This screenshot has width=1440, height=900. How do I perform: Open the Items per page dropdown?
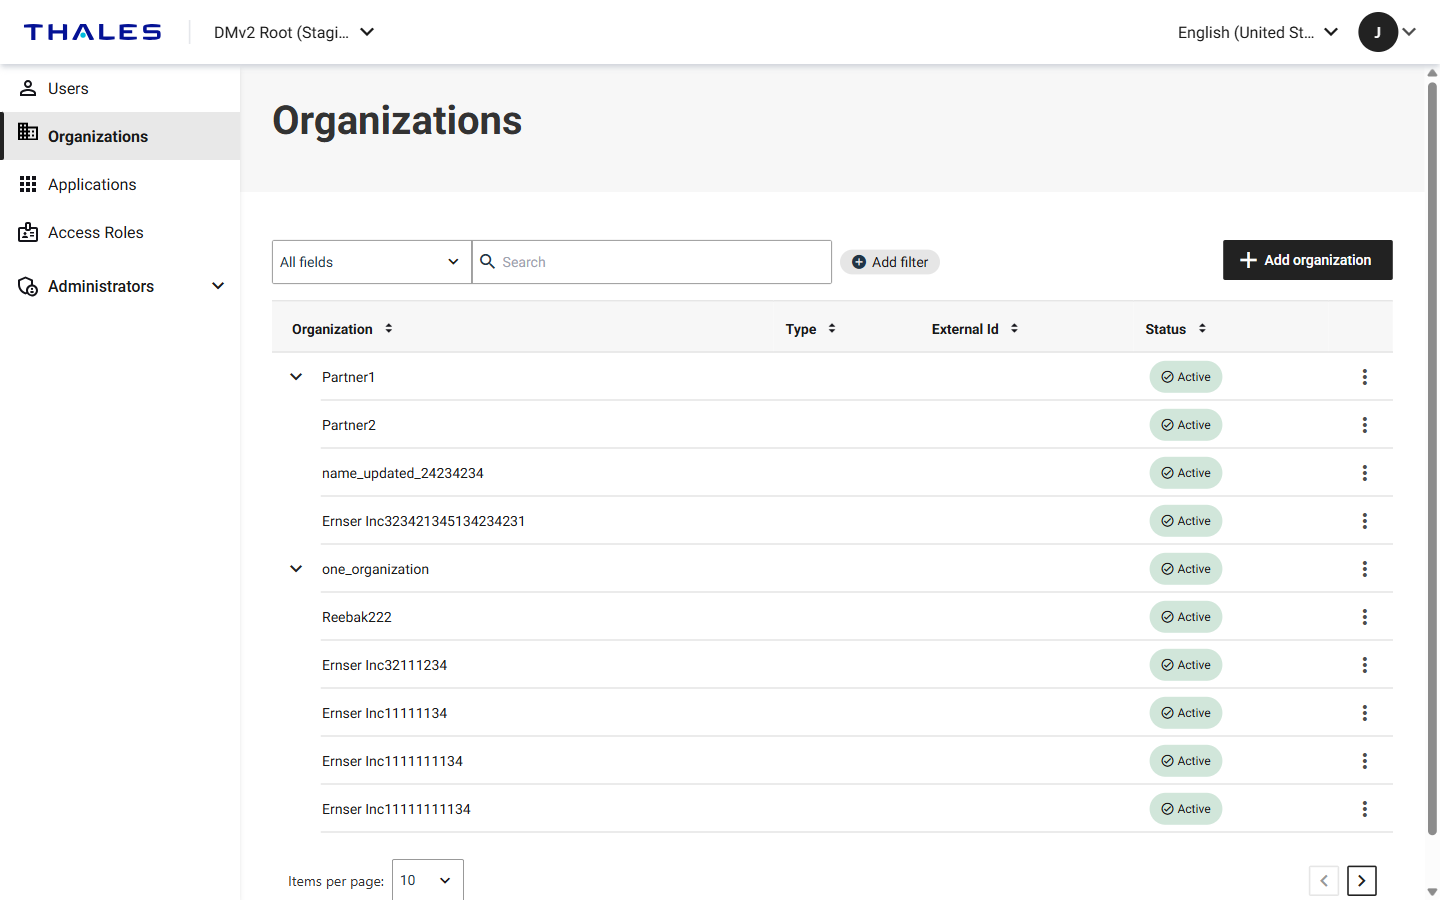[x=428, y=880]
